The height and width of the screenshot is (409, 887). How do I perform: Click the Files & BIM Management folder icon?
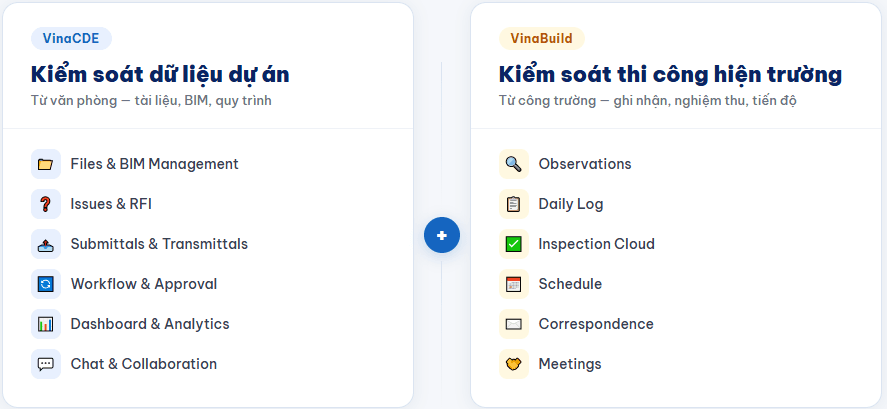(x=46, y=164)
